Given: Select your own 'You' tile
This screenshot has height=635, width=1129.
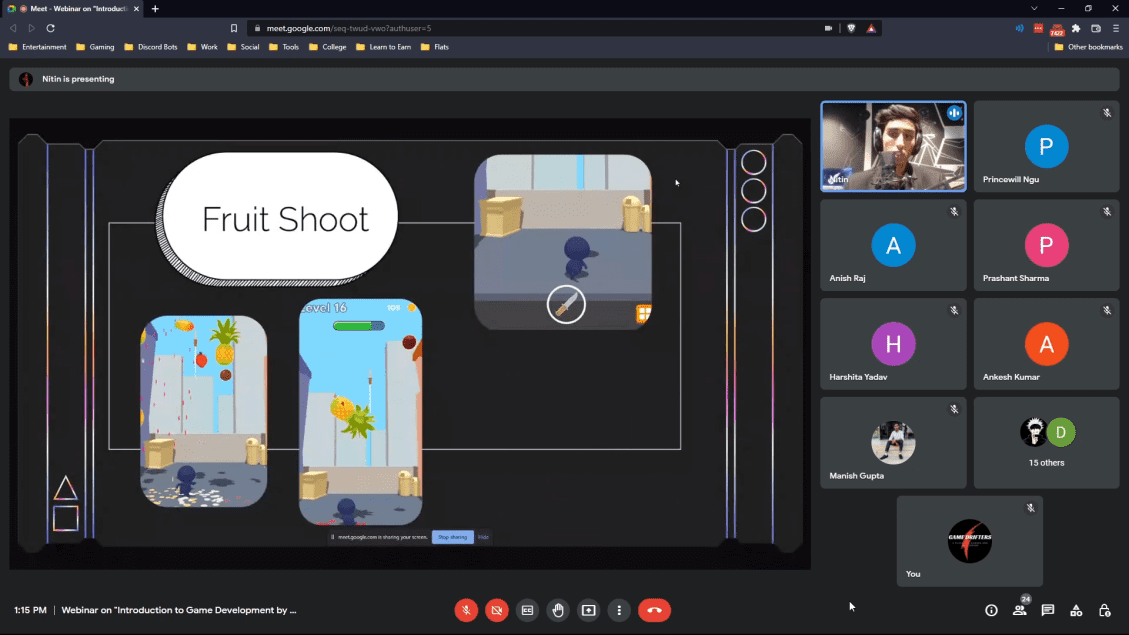Looking at the screenshot, I should [x=970, y=541].
